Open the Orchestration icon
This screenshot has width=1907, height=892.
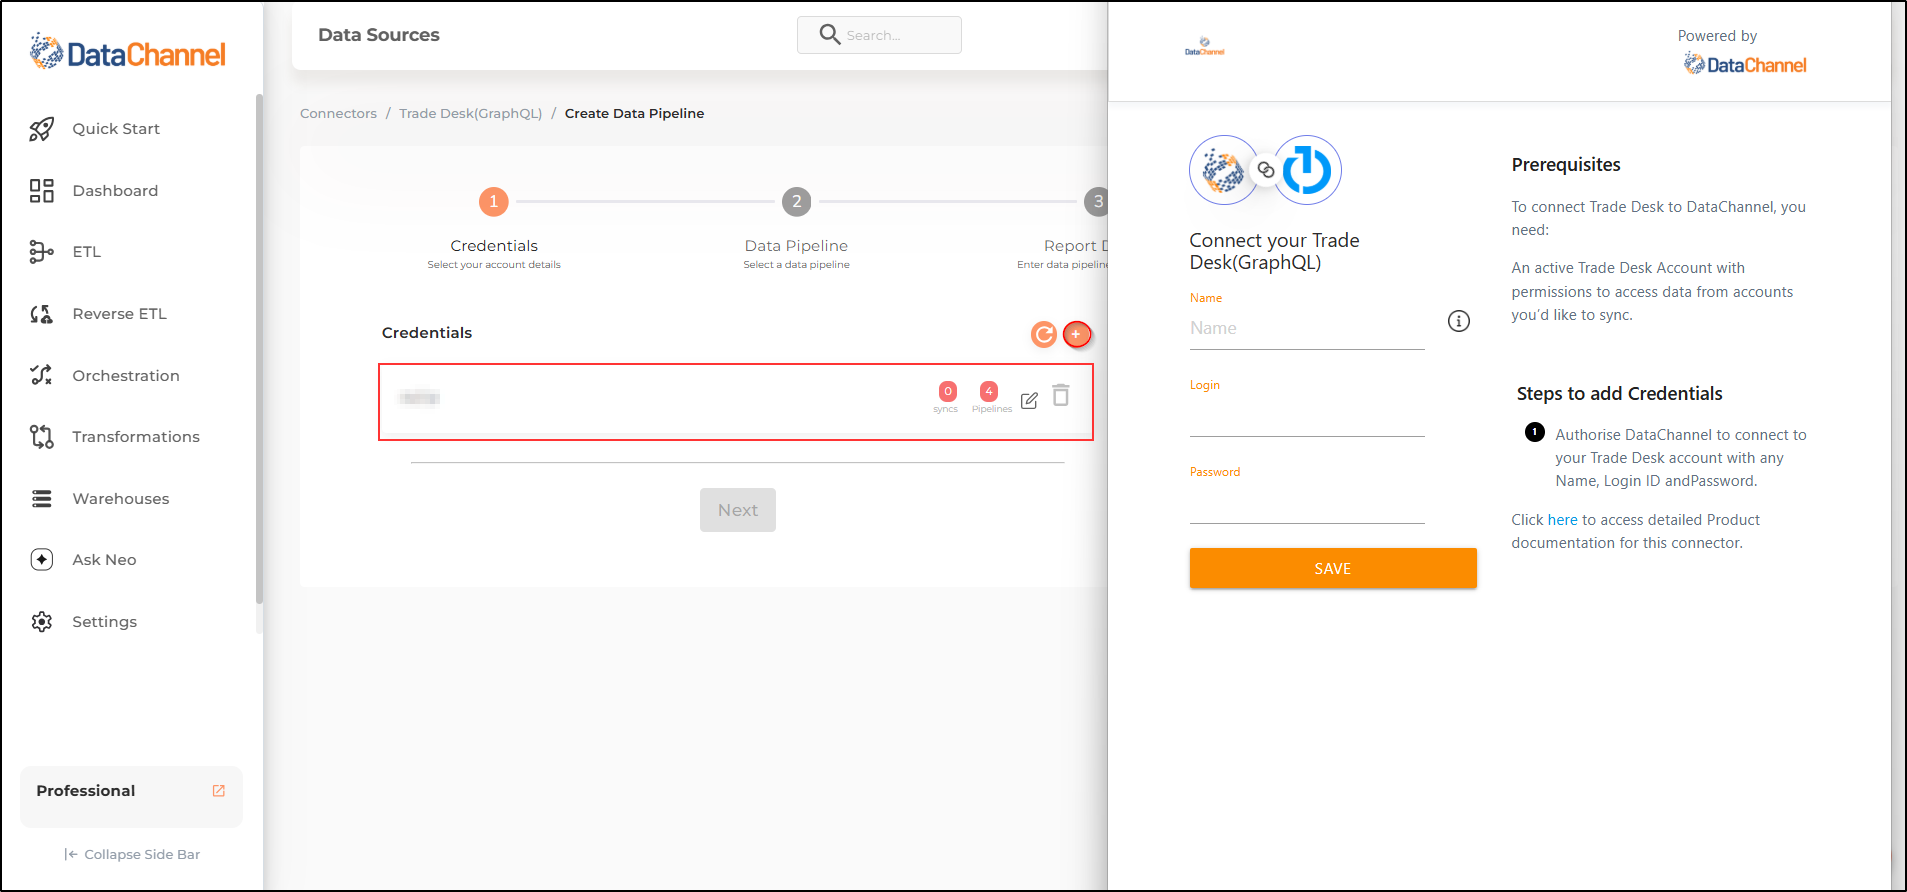pos(41,375)
